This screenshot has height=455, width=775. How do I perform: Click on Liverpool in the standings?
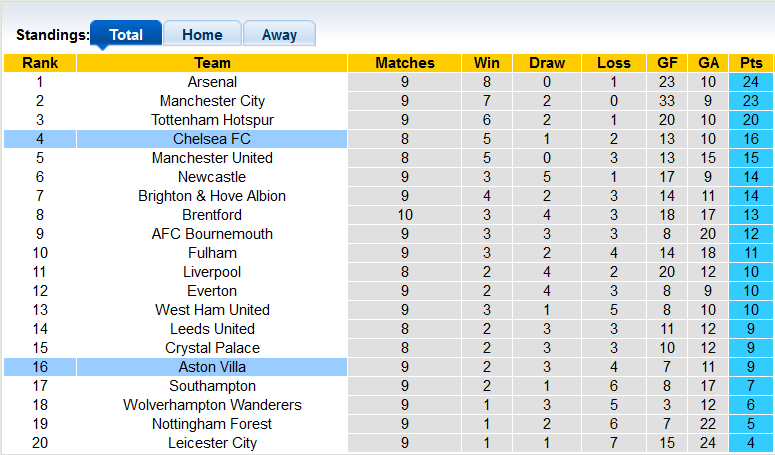click(212, 272)
